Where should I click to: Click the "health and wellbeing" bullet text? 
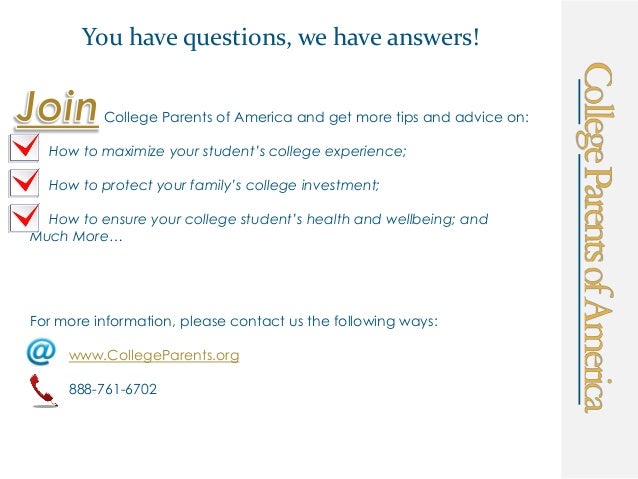[x=268, y=219]
